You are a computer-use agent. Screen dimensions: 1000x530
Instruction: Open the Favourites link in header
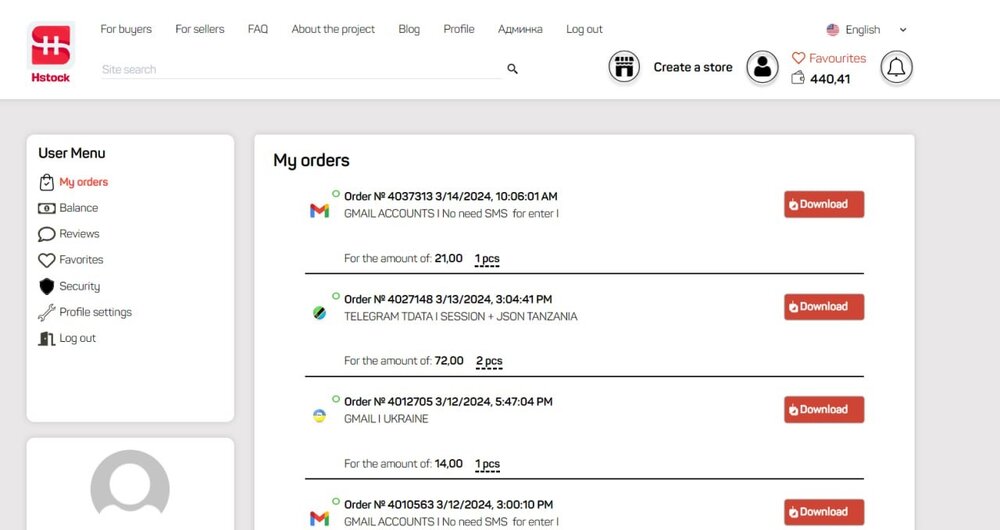[837, 58]
